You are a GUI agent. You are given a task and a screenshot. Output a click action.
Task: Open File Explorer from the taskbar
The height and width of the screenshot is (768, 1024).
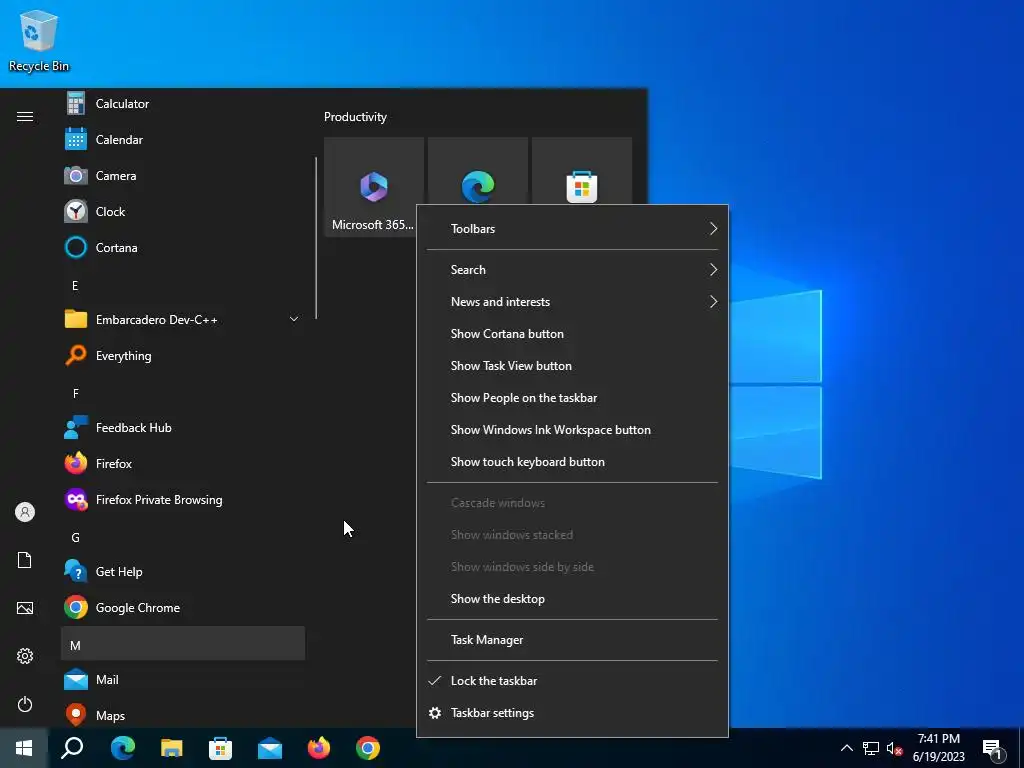pyautogui.click(x=172, y=748)
